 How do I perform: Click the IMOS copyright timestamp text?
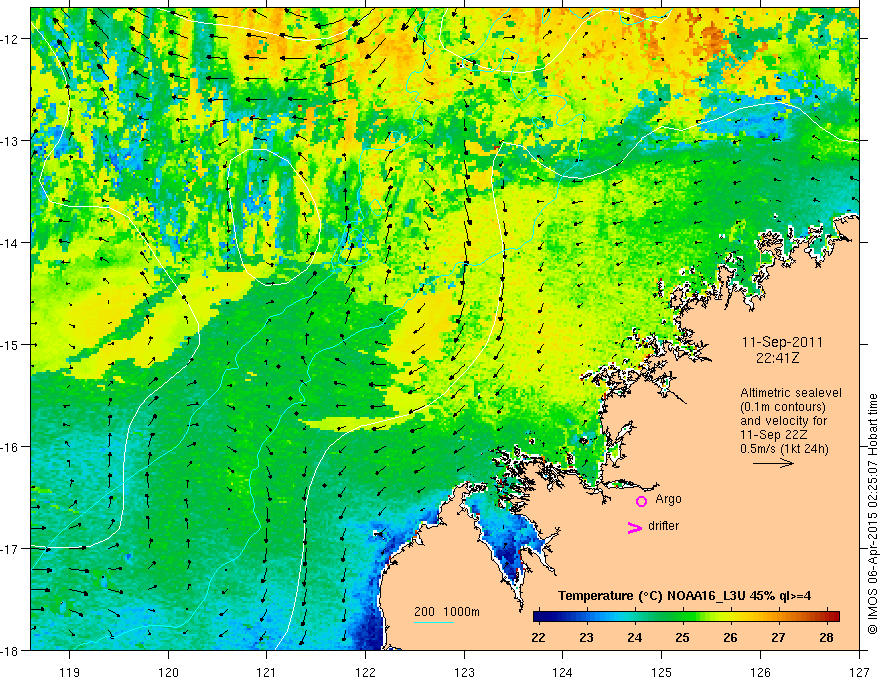pyautogui.click(x=872, y=512)
